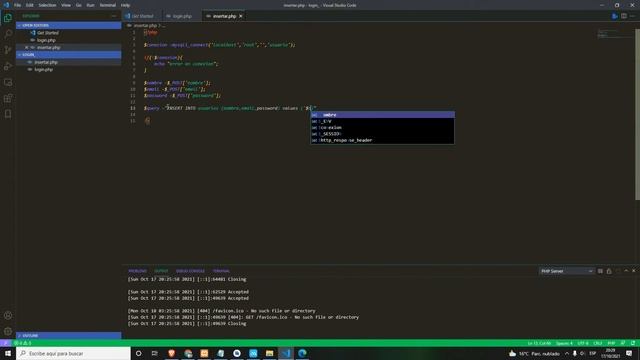Clear the output panel icon
The height and width of the screenshot is (360, 640).
click(600, 271)
